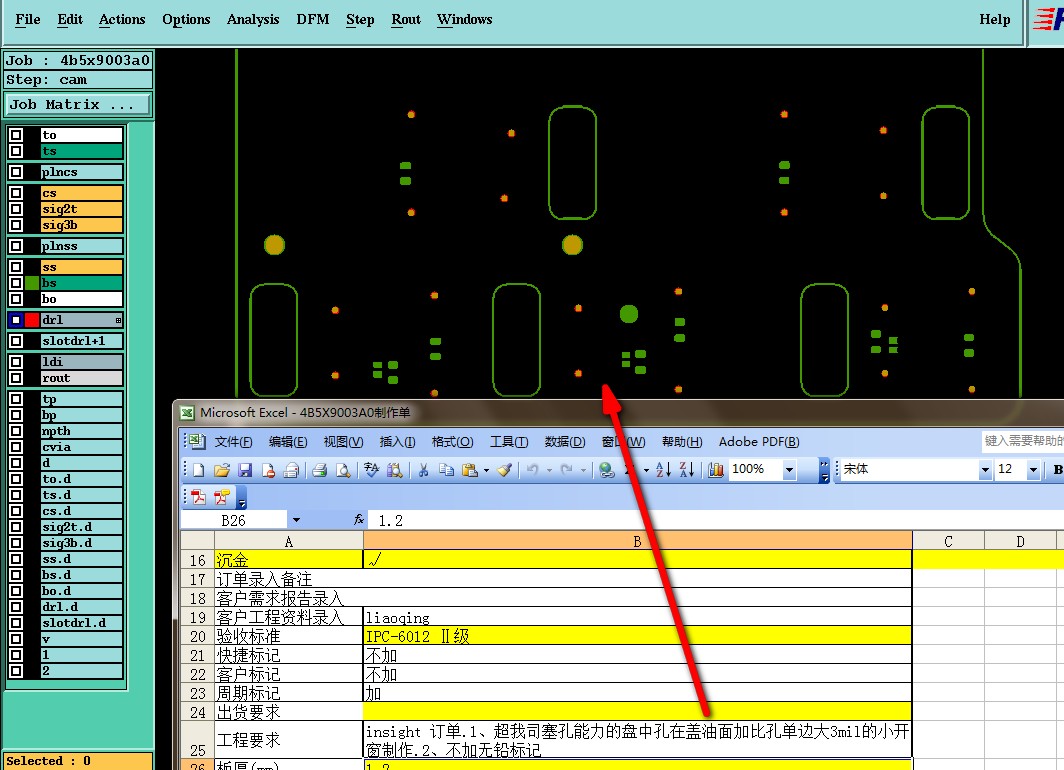Expand the PDF toolbar options arrow
Viewport: 1064px width, 770px height.
pos(242,498)
